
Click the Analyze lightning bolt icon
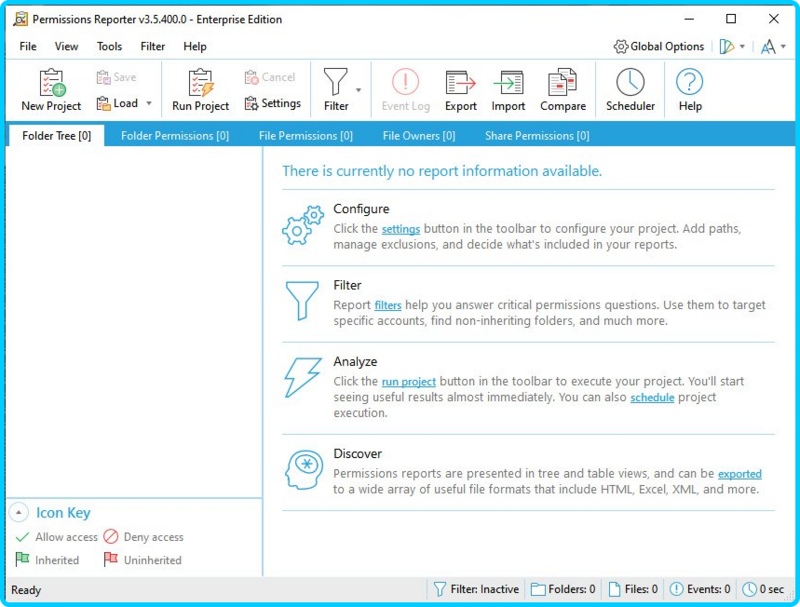point(303,377)
